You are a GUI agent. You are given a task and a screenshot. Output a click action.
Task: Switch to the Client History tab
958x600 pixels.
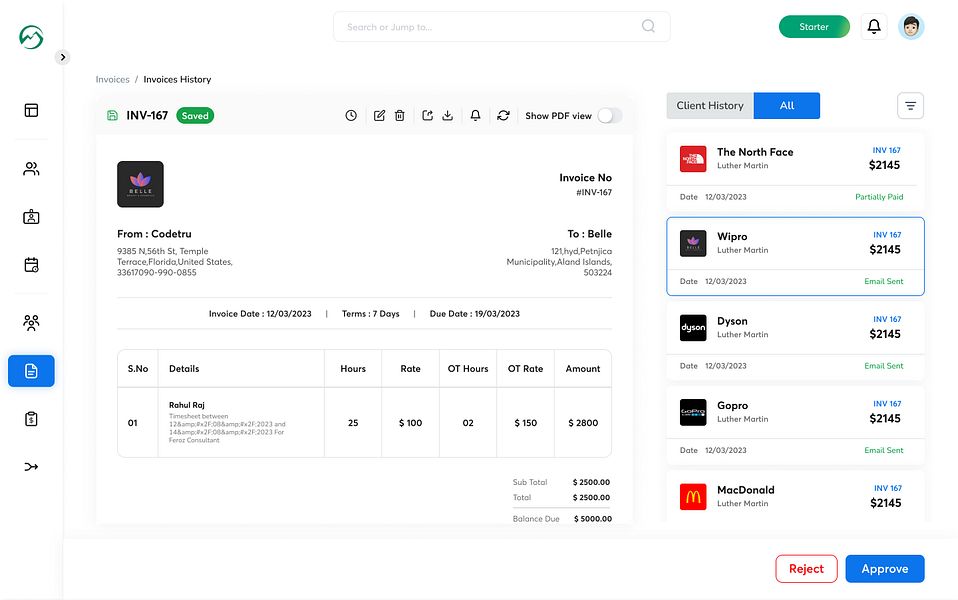710,105
